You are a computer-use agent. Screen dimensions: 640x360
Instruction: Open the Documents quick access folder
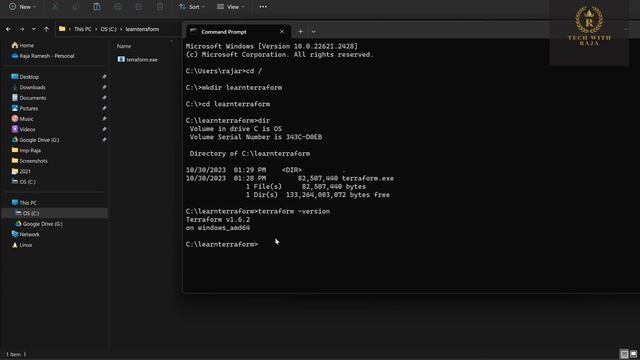tap(29, 98)
